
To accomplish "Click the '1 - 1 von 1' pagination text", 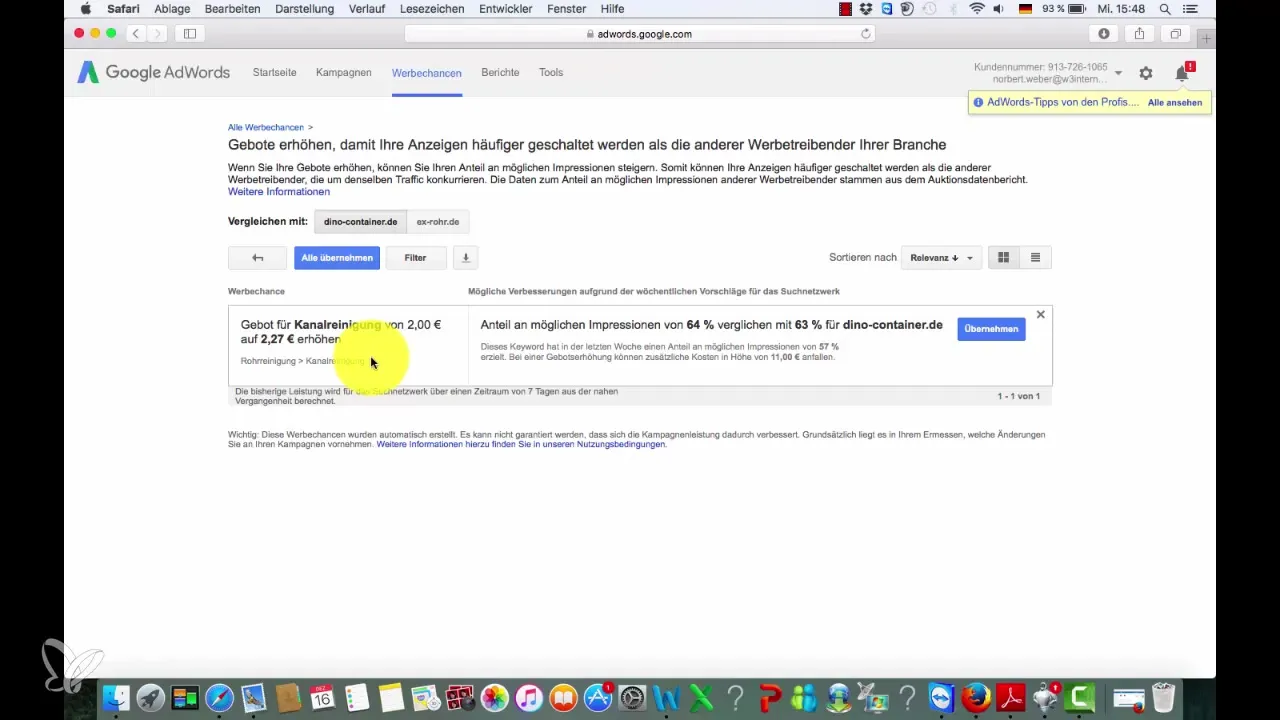I will pyautogui.click(x=1018, y=397).
